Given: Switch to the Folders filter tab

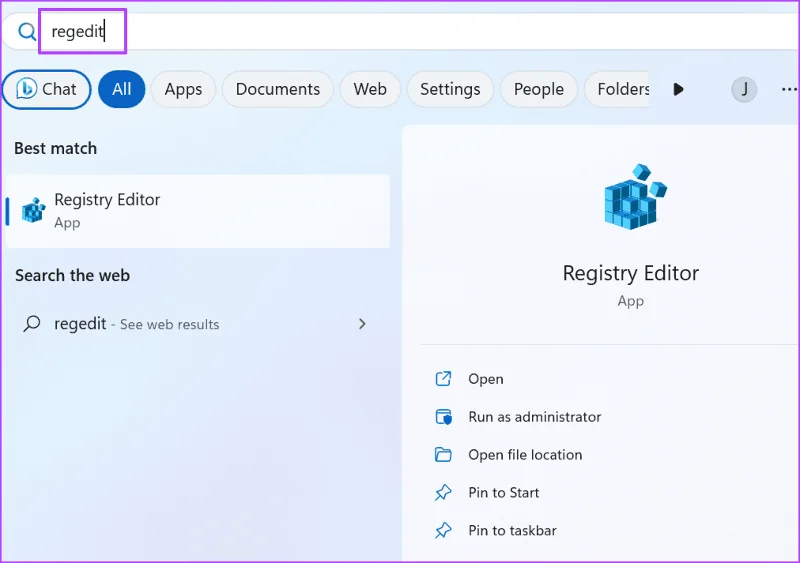Looking at the screenshot, I should pos(617,89).
